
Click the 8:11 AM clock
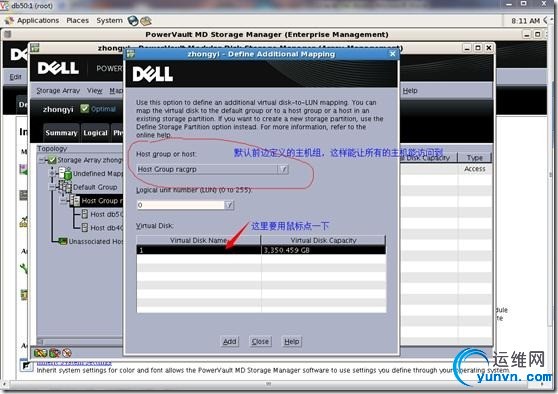tap(525, 21)
